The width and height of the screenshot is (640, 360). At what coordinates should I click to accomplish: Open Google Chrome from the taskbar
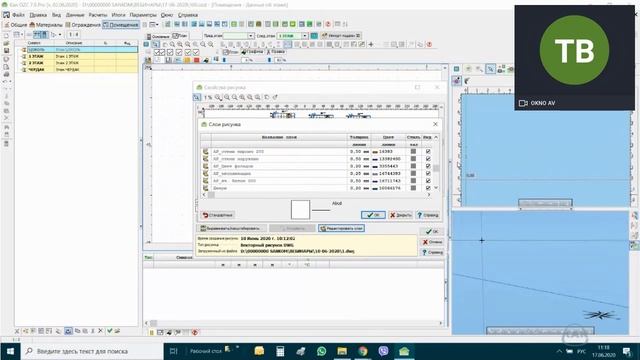tap(363, 351)
